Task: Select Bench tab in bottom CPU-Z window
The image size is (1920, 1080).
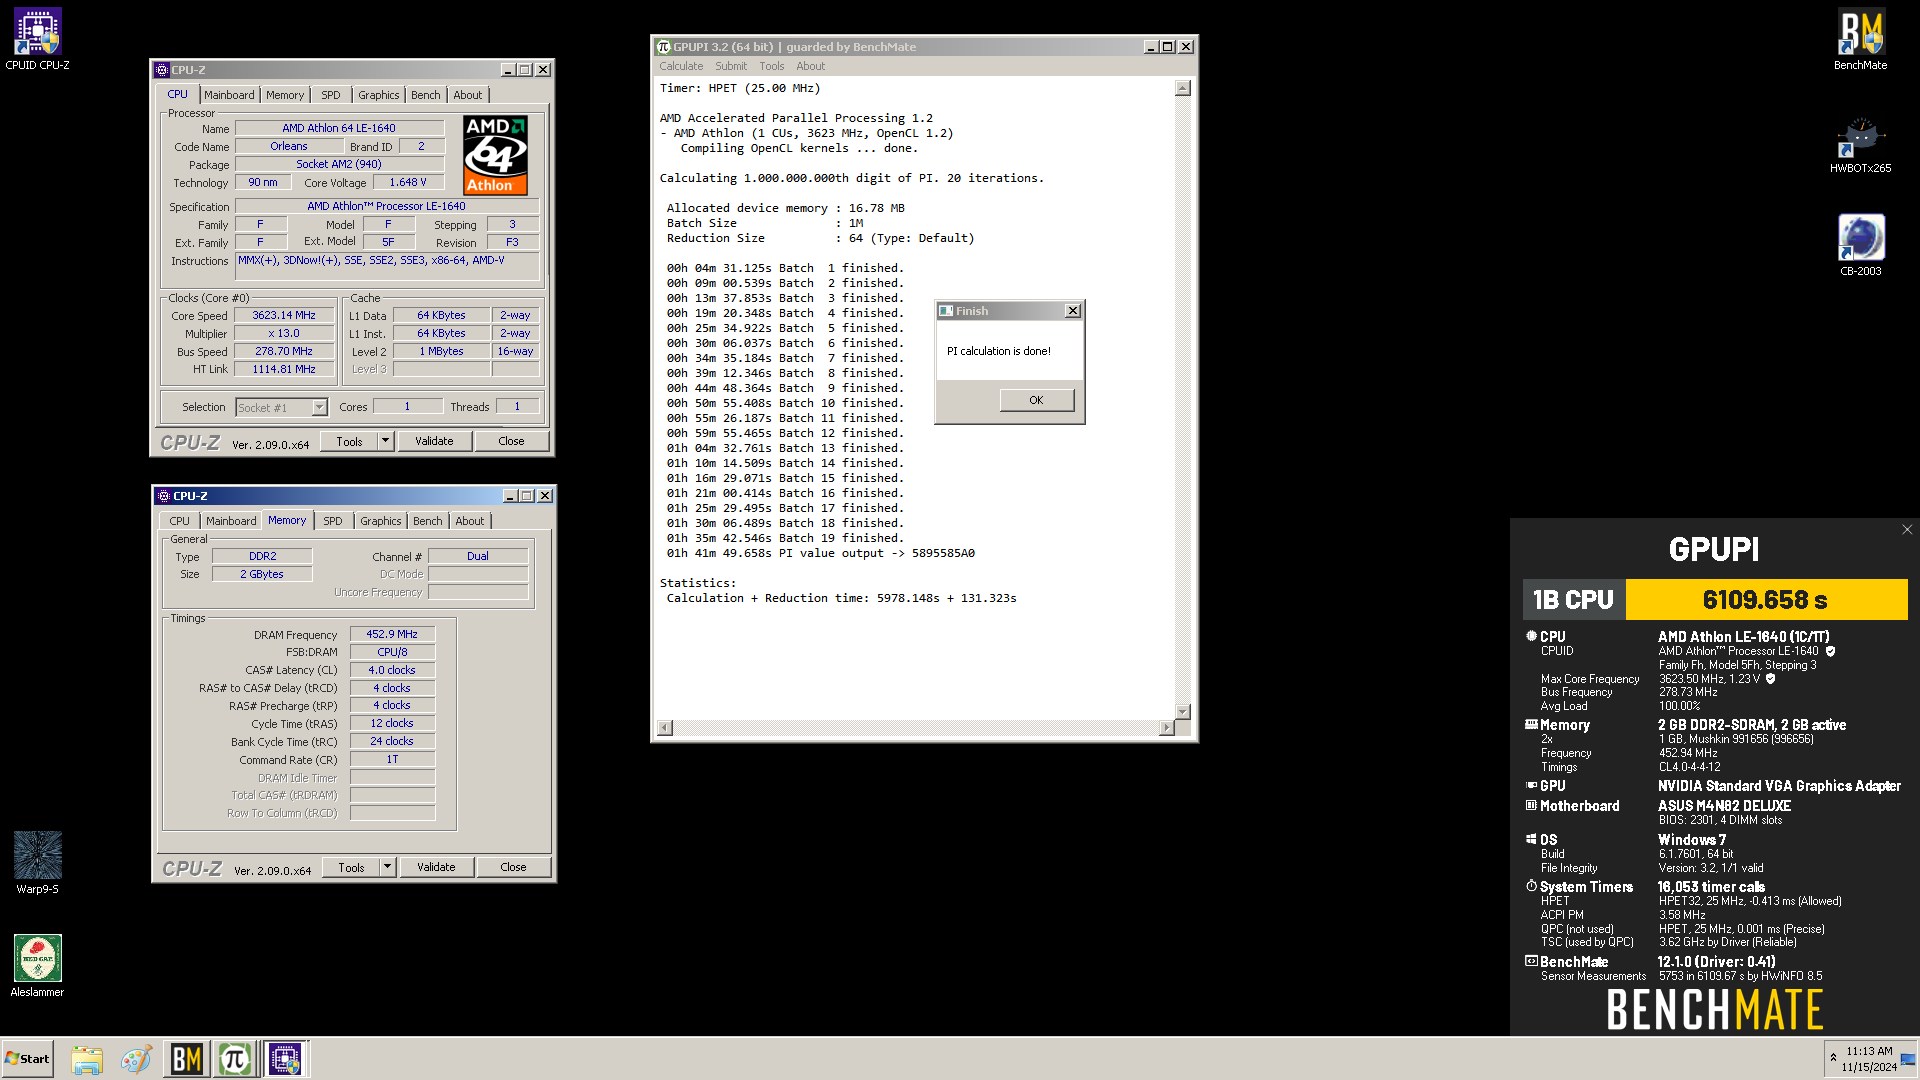Action: [427, 521]
